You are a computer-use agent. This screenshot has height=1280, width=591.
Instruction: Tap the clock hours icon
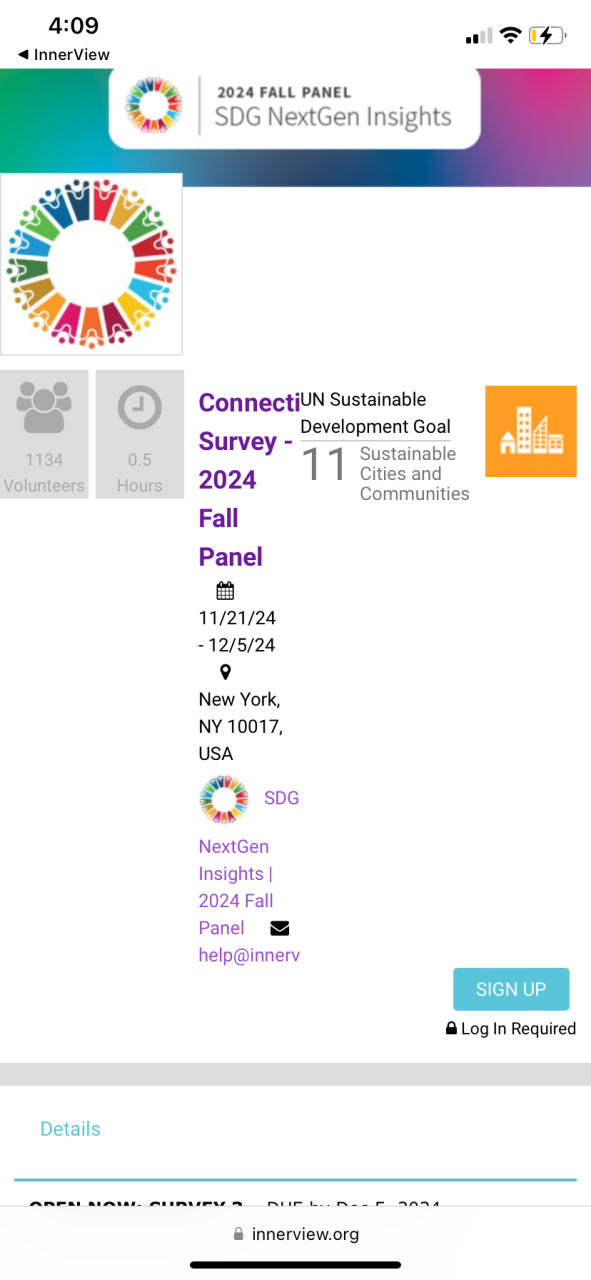point(139,409)
